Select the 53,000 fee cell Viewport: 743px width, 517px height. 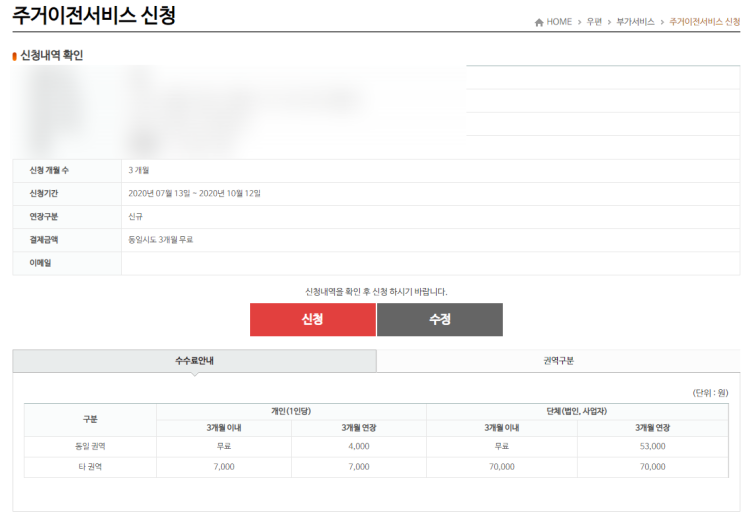coord(652,446)
